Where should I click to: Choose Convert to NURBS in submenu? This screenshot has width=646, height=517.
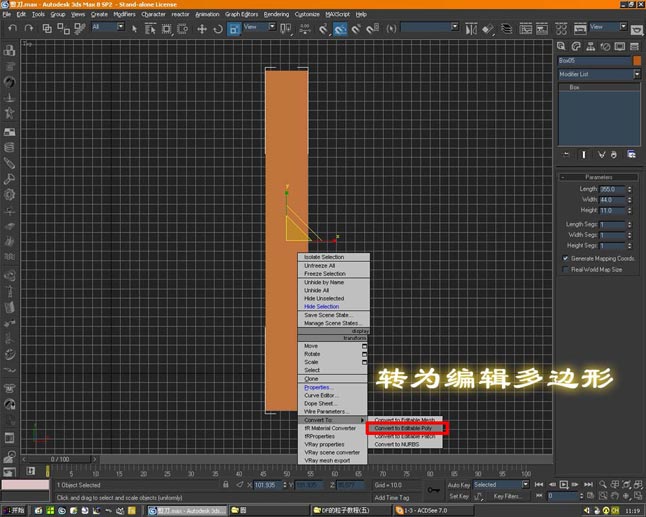(x=397, y=444)
